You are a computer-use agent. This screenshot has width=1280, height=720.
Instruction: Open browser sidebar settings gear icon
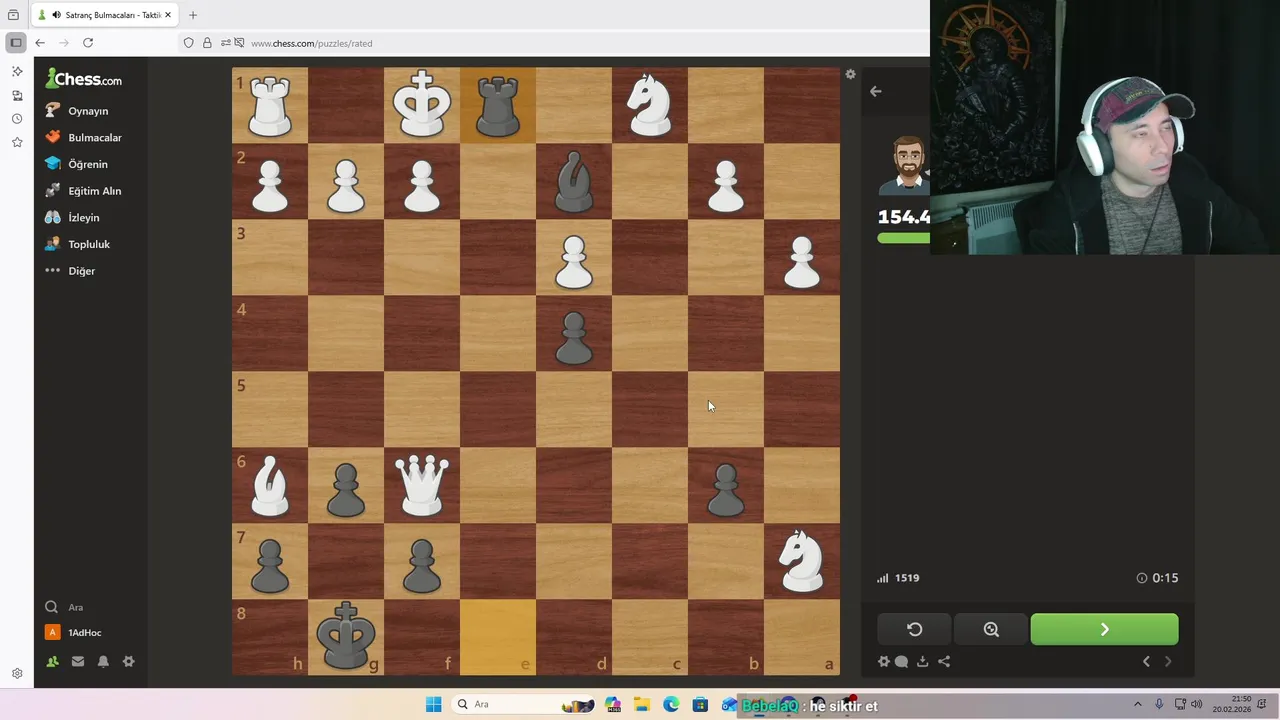tap(17, 673)
